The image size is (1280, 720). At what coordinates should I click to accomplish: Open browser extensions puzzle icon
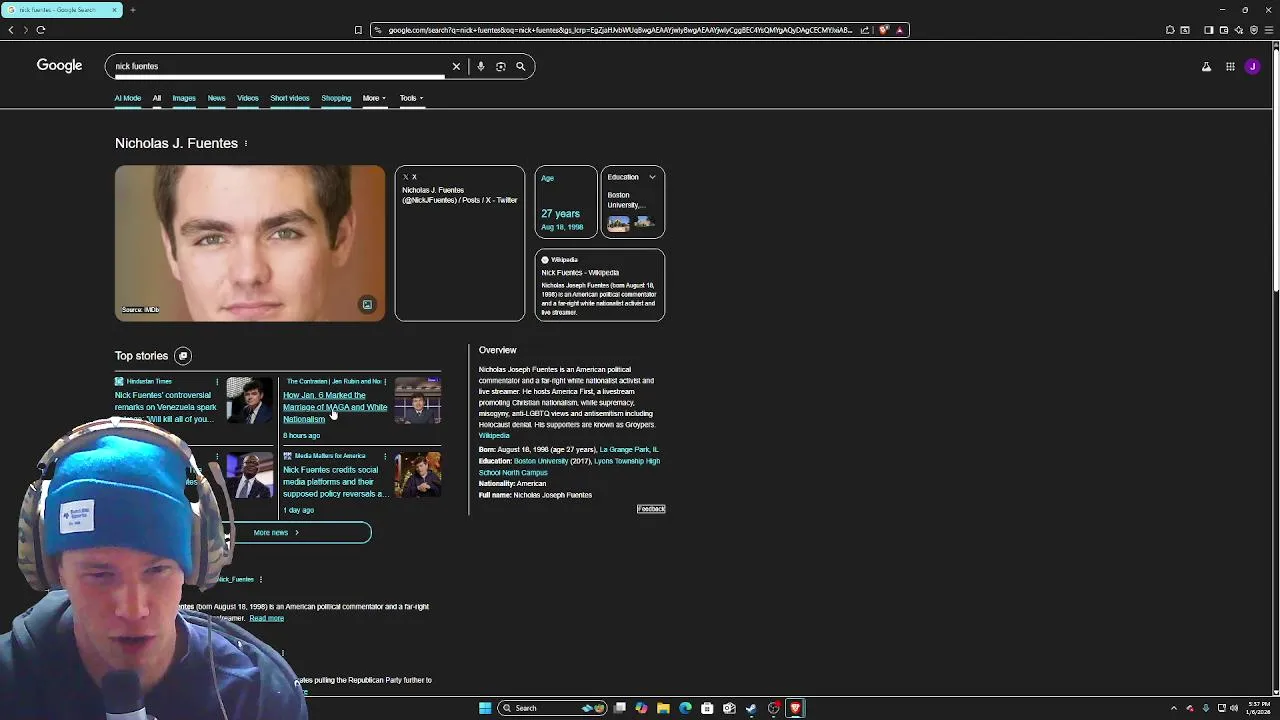pos(1170,30)
